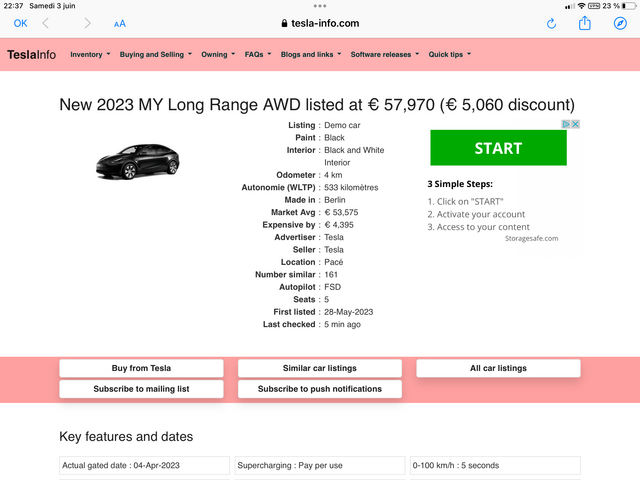Select the Location value Pacé

click(x=333, y=262)
